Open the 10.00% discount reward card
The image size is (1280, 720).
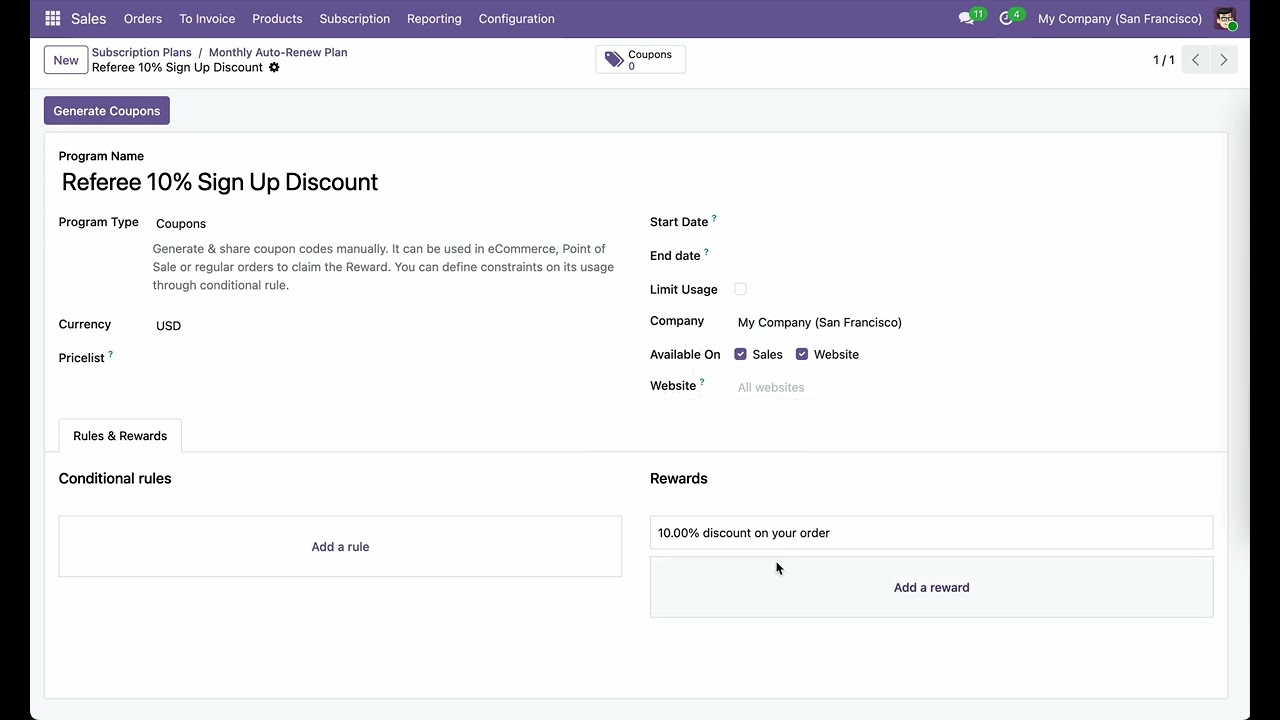(931, 533)
